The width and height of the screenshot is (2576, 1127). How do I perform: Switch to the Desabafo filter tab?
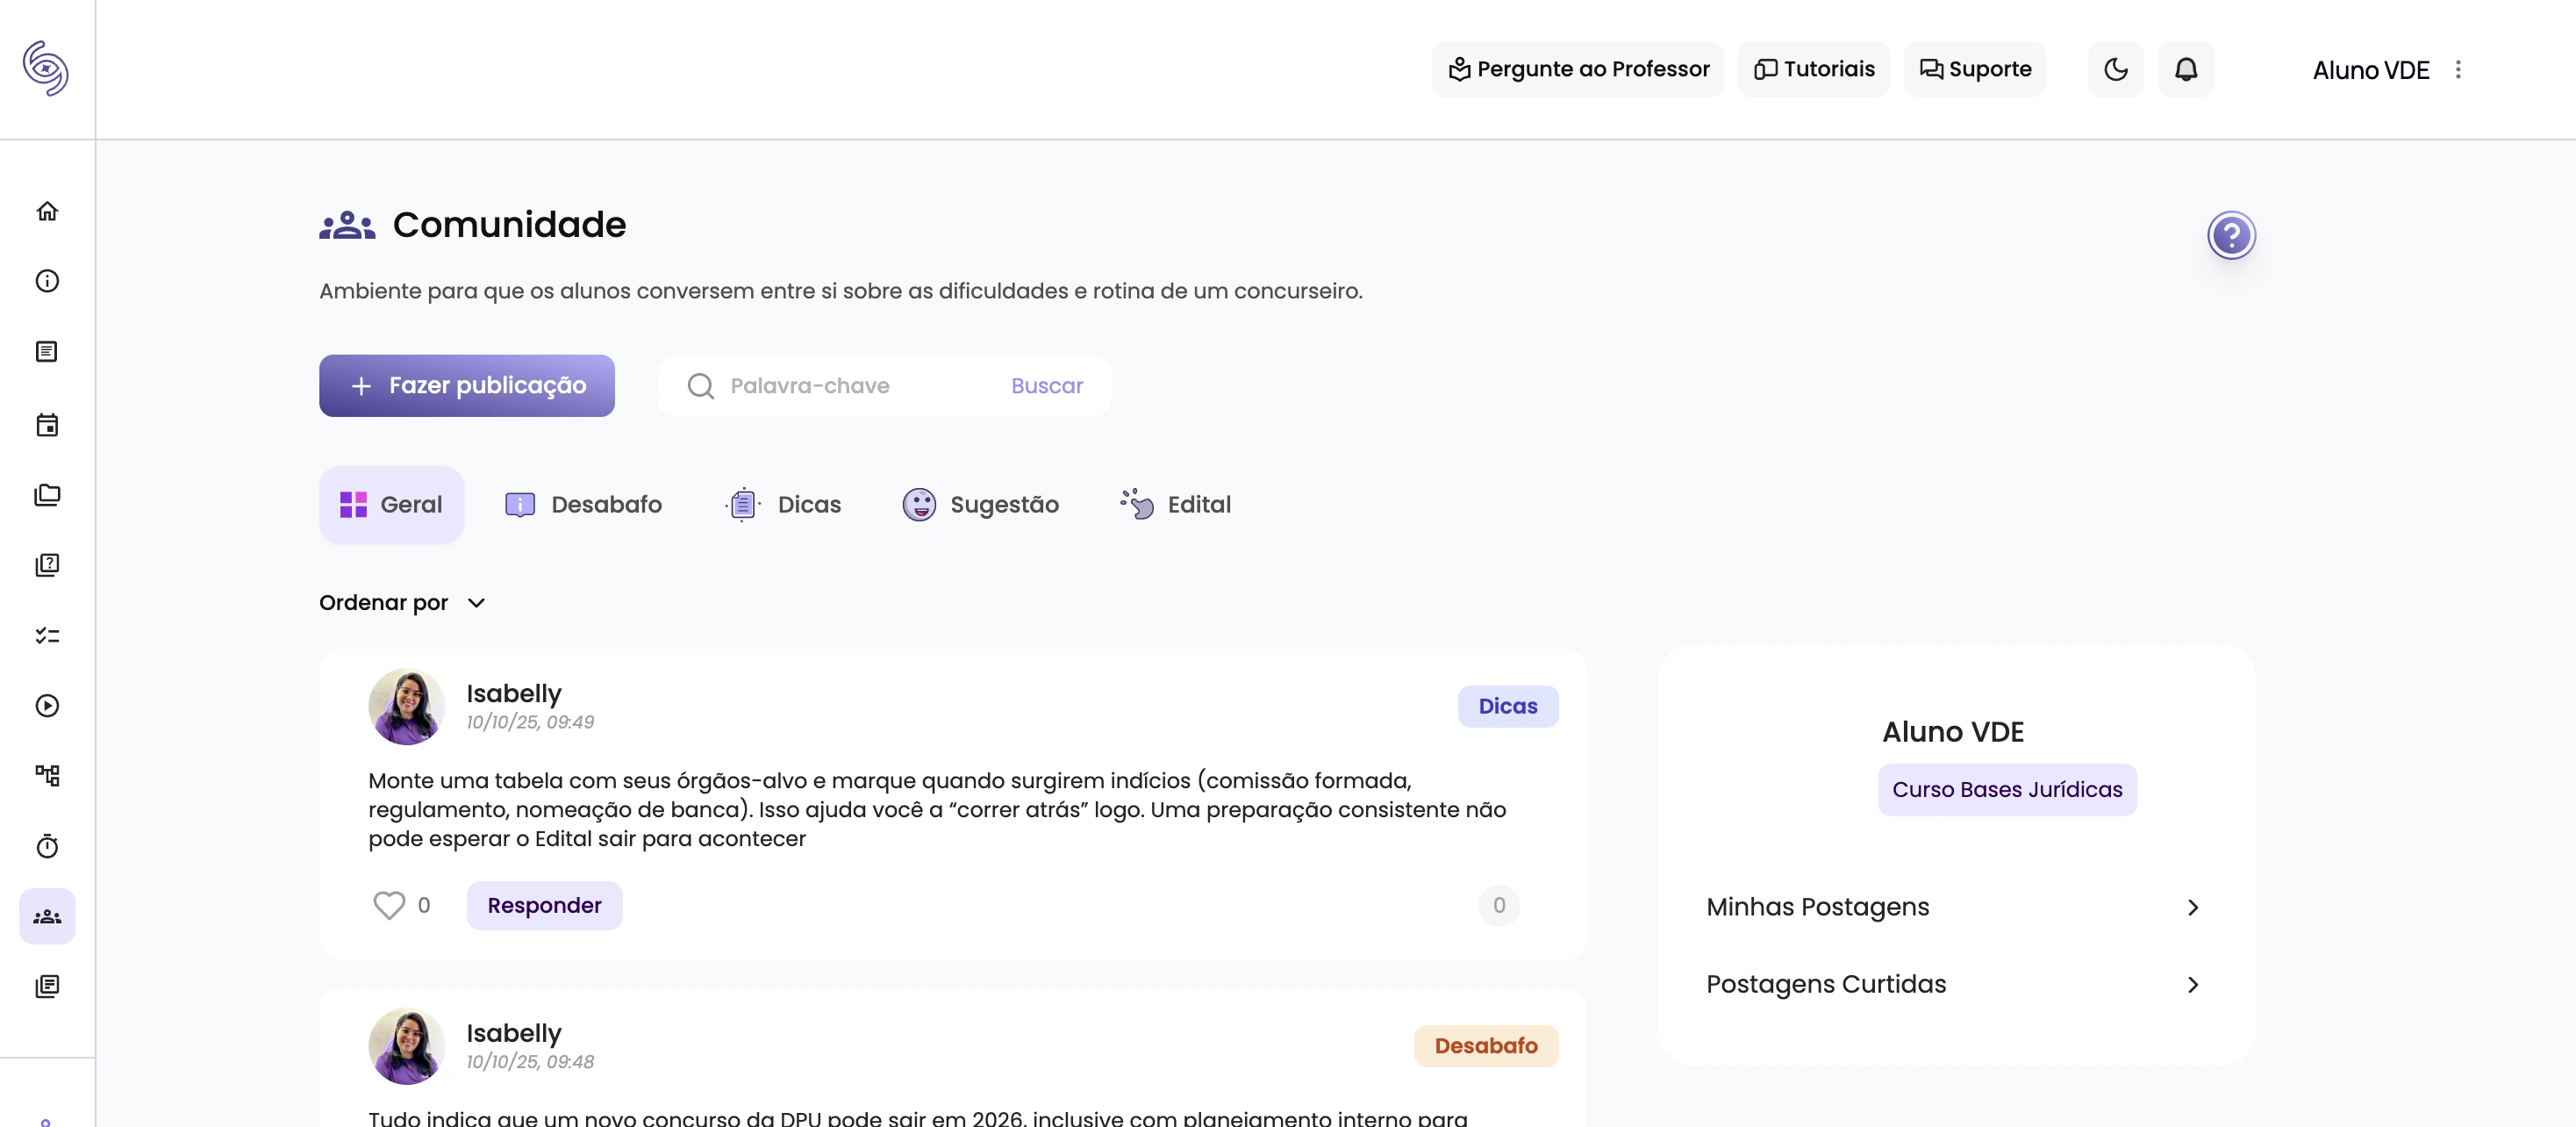pyautogui.click(x=584, y=504)
